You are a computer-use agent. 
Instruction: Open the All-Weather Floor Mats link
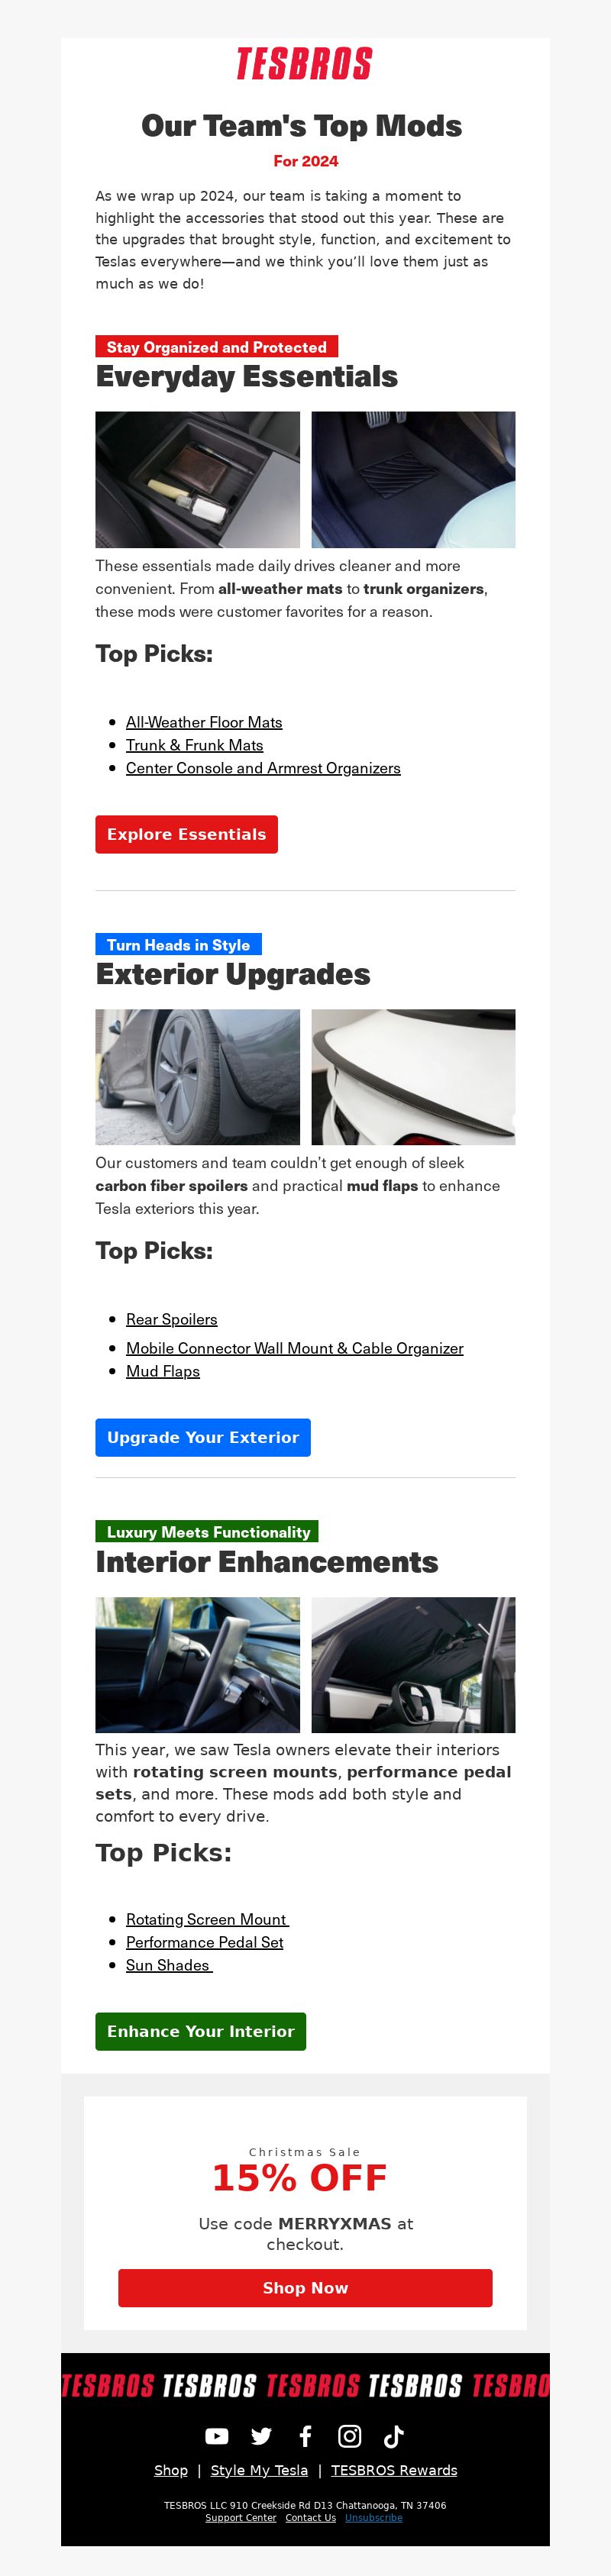(x=204, y=722)
